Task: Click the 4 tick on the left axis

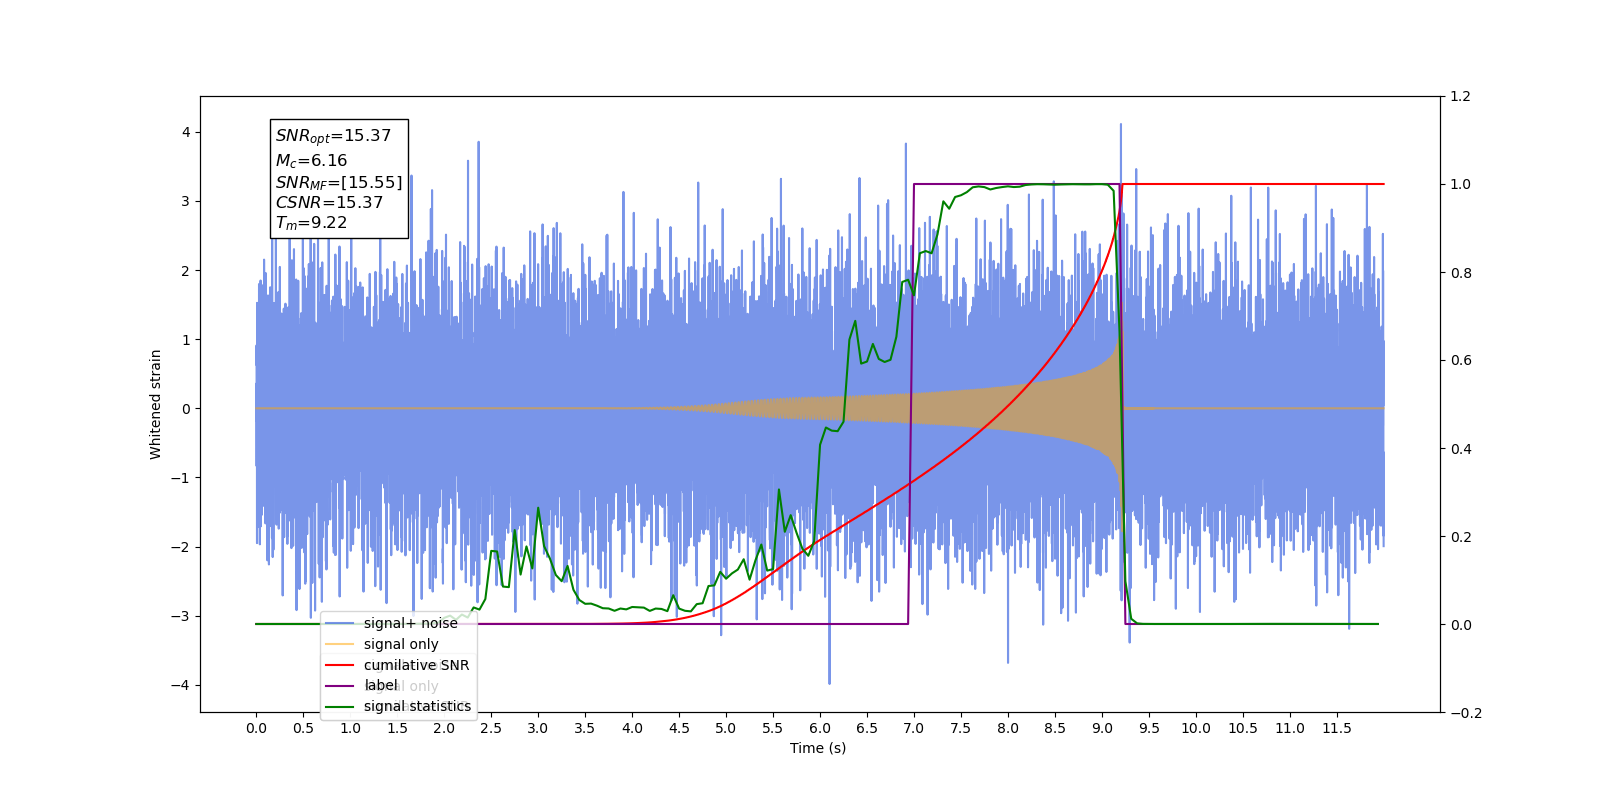Action: point(186,132)
